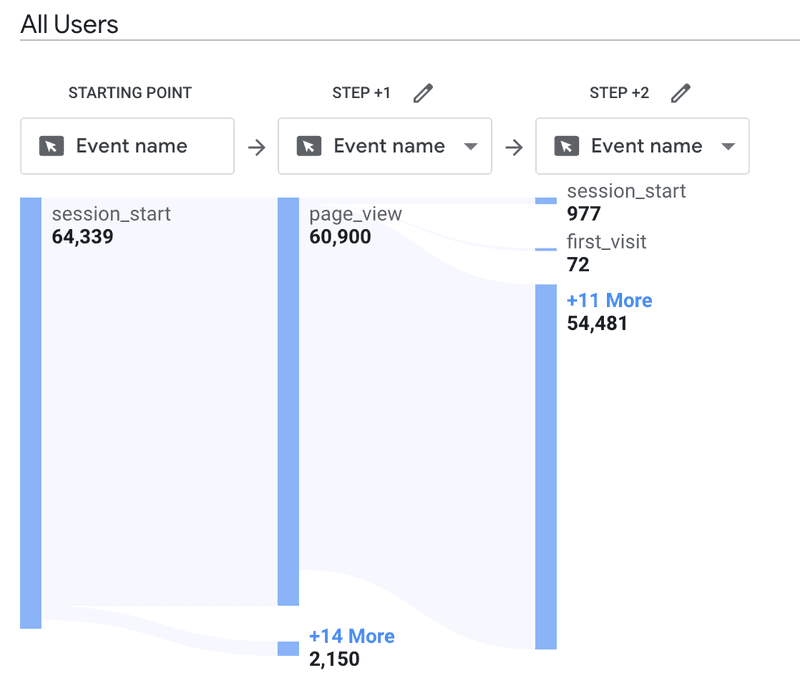800x693 pixels.
Task: Click the pencil edit icon beside STEP +1
Action: pos(423,93)
